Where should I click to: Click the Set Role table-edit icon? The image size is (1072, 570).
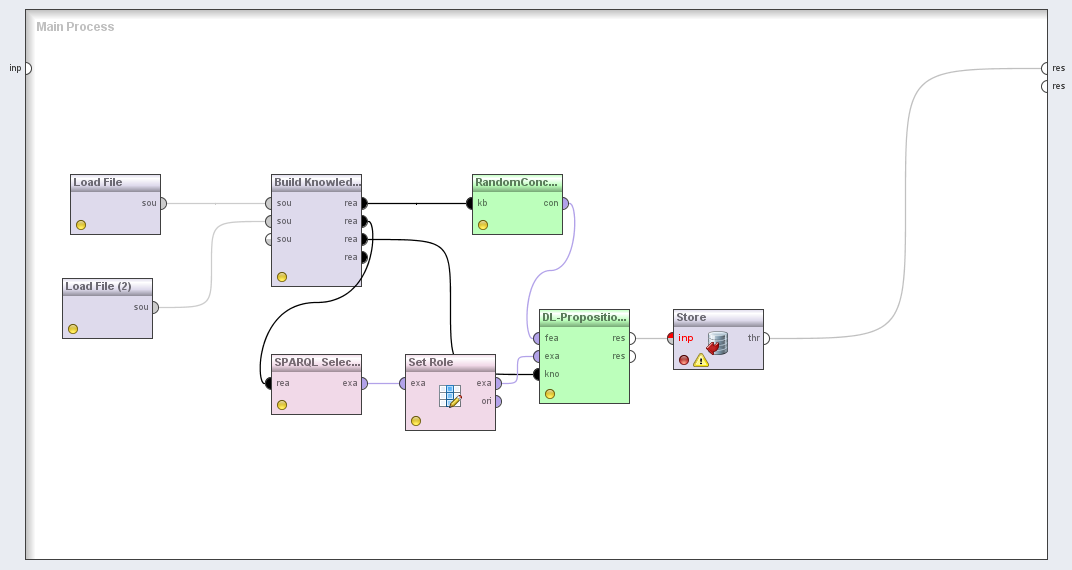click(450, 396)
